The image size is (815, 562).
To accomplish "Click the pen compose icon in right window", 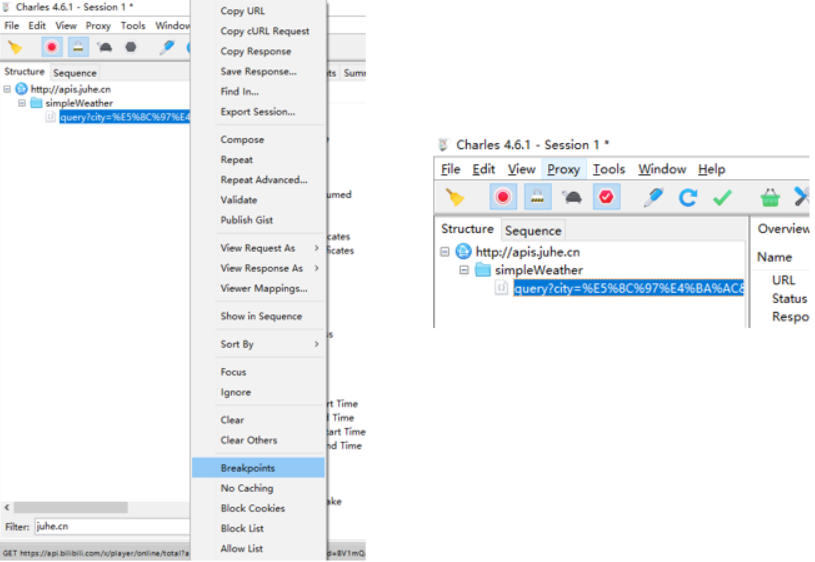I will (653, 197).
